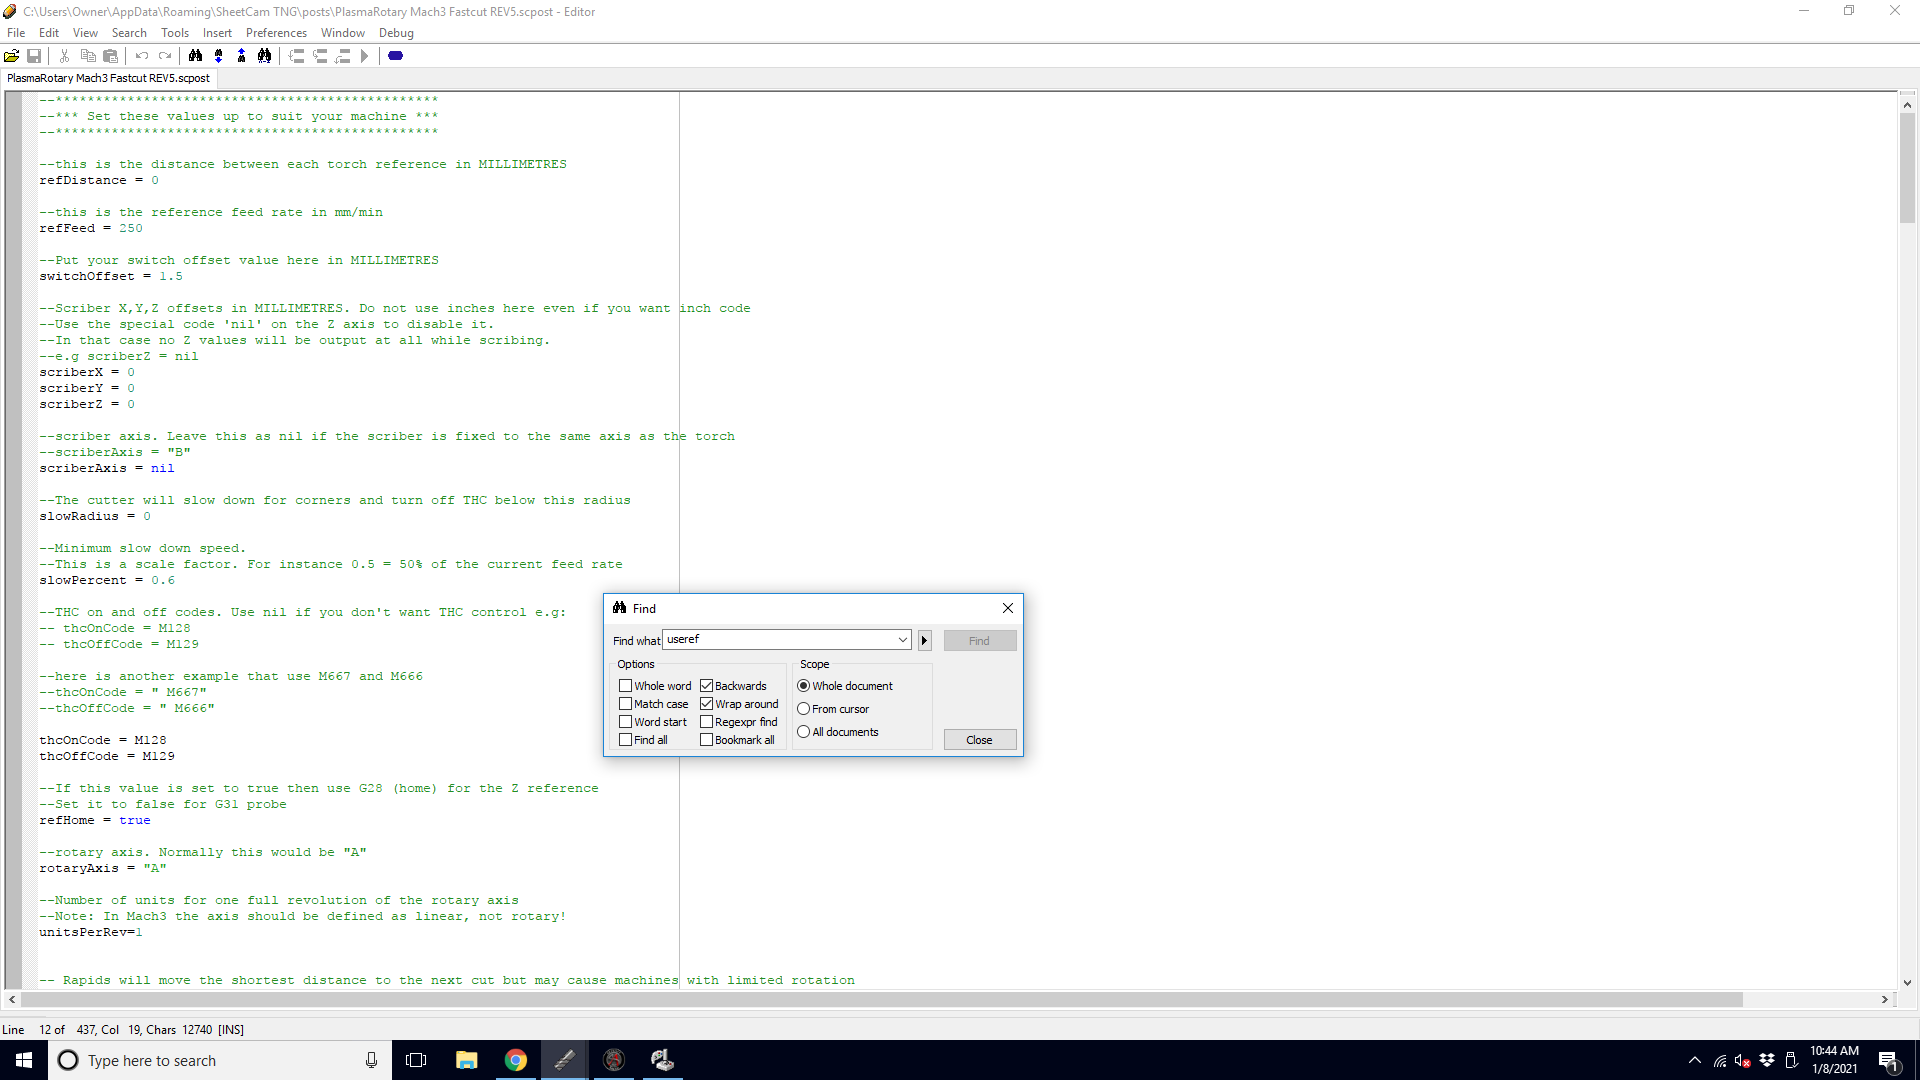This screenshot has width=1920, height=1080.
Task: Click the Dropbox tray icon
Action: (1767, 1060)
